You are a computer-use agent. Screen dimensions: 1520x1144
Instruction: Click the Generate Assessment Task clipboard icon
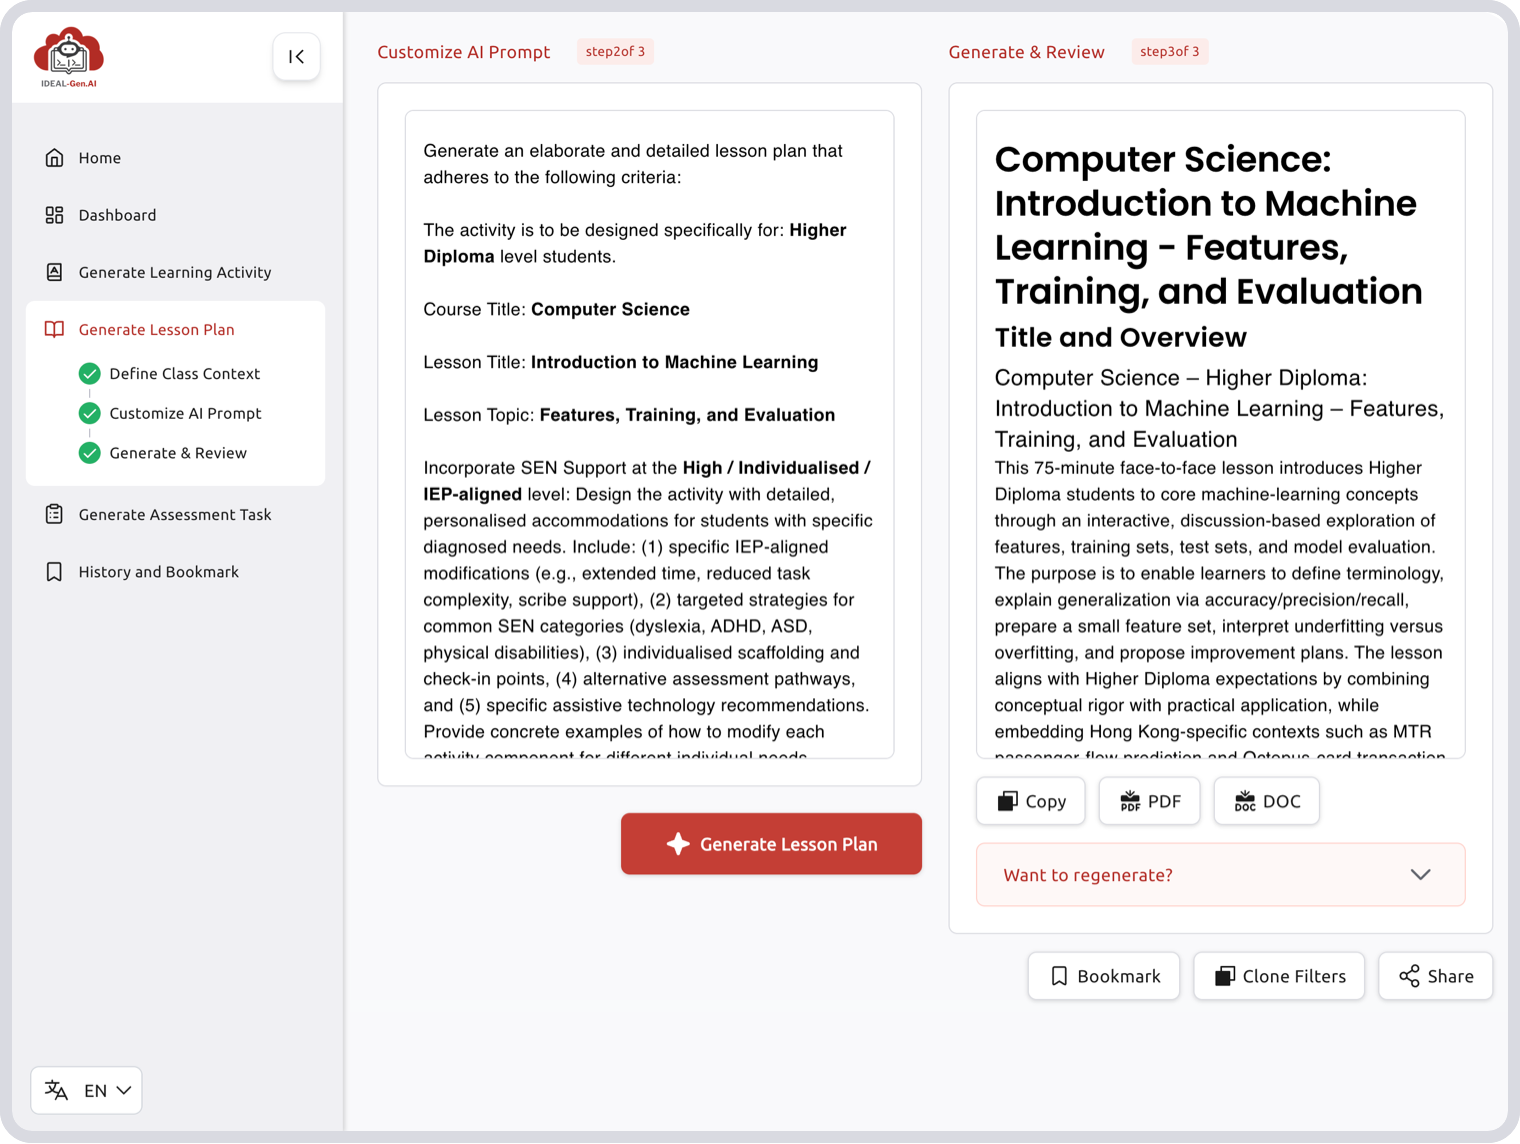tap(54, 514)
